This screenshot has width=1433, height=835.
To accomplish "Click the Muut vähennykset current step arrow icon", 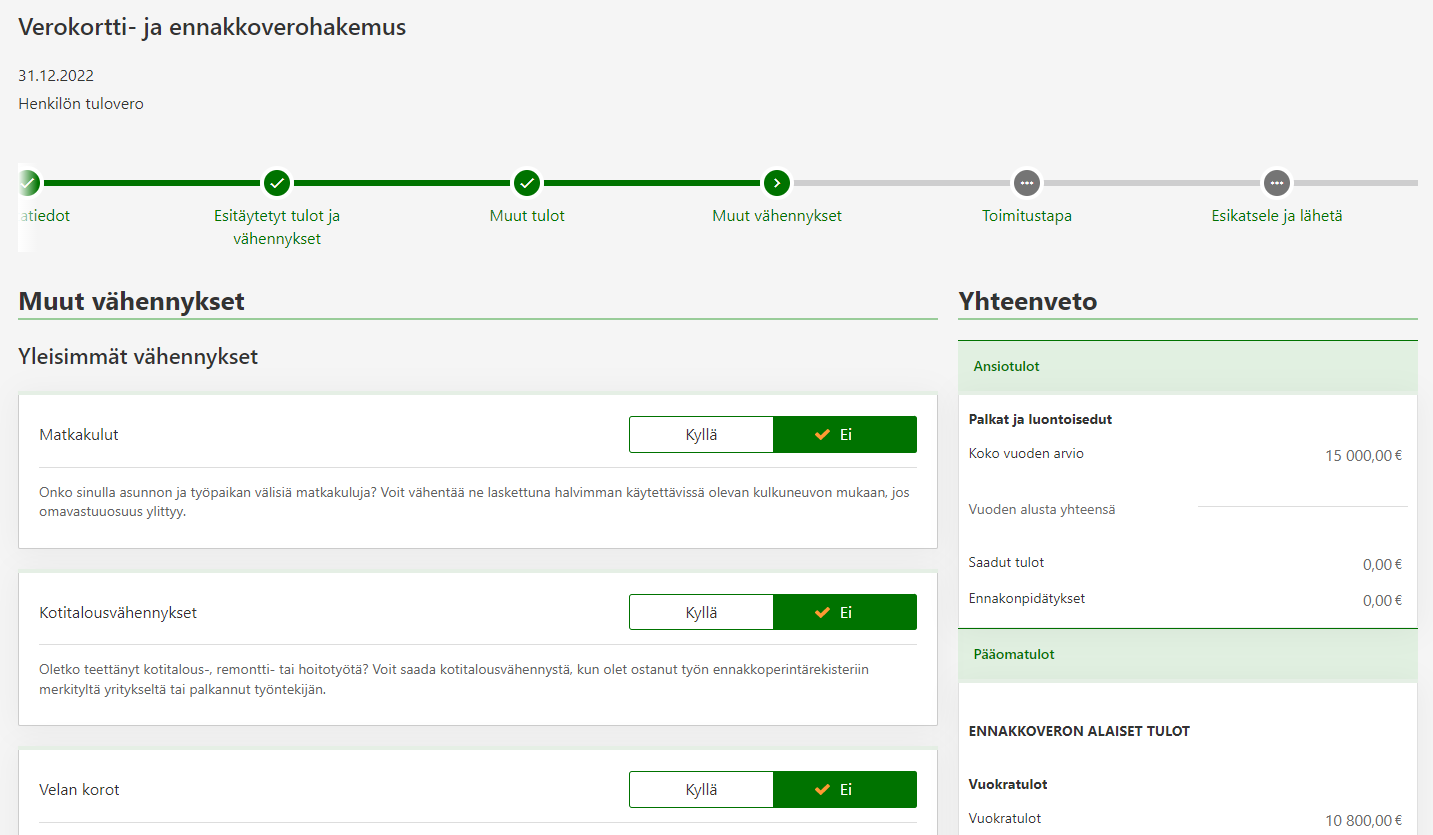I will (x=777, y=183).
